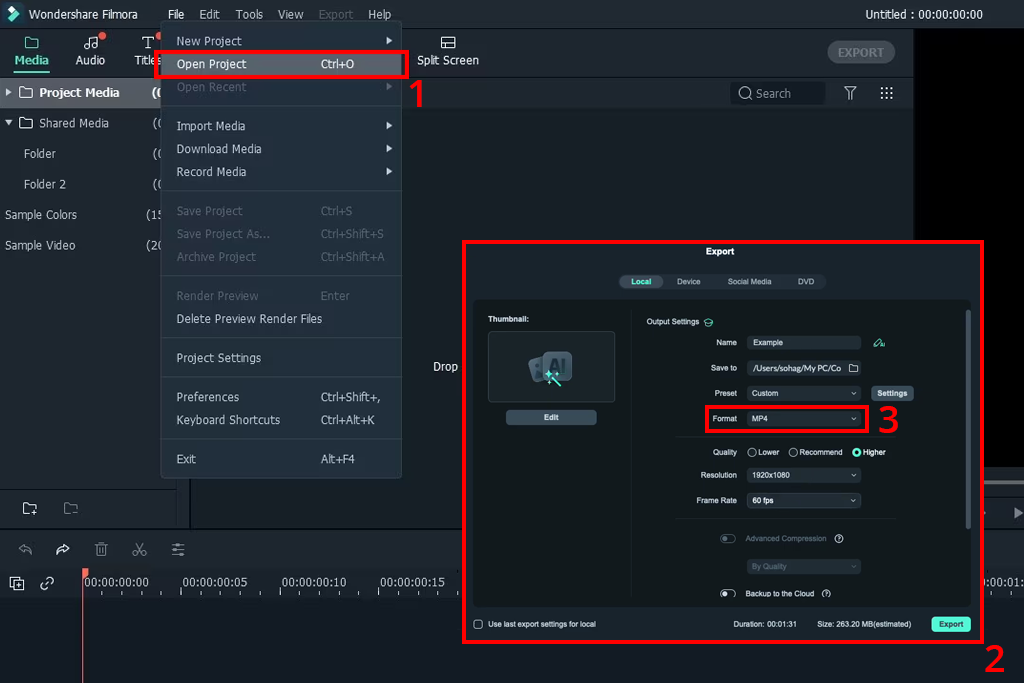Open Preferences from File menu
Image resolution: width=1024 pixels, height=683 pixels.
coord(281,397)
